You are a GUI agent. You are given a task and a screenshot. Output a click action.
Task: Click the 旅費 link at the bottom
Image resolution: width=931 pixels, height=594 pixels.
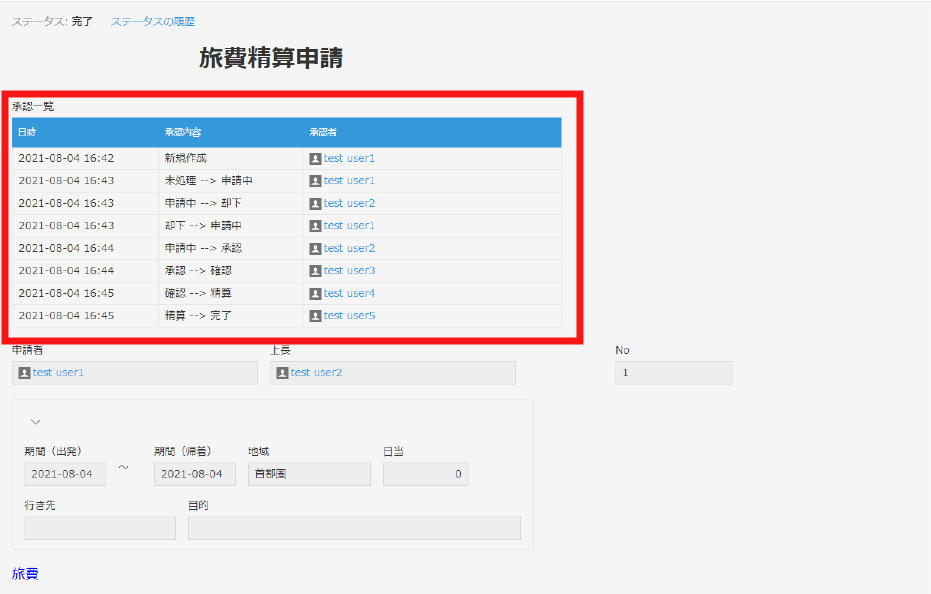[x=25, y=574]
